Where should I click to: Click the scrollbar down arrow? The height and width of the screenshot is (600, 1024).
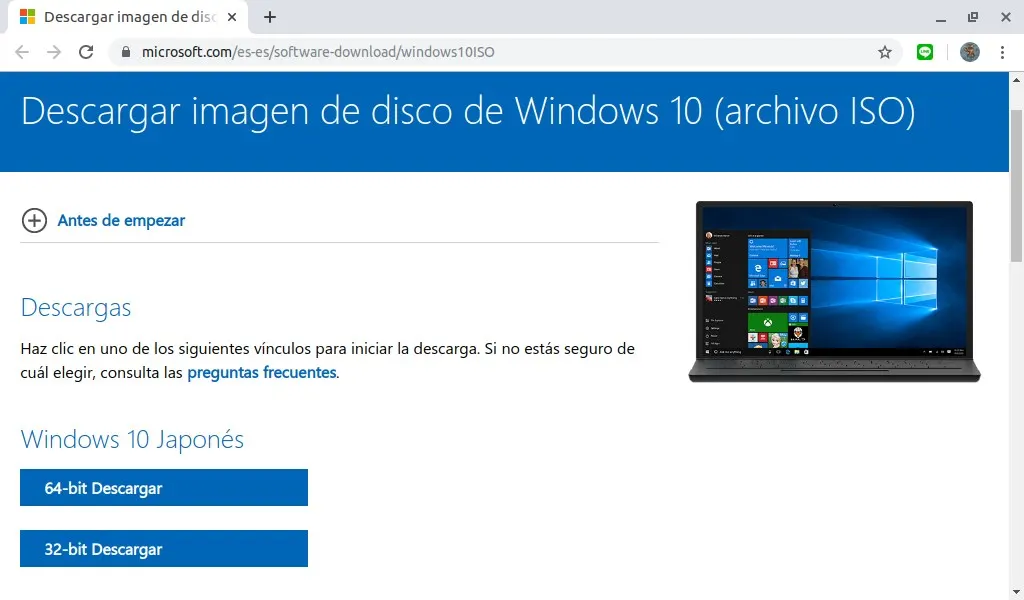1016,592
